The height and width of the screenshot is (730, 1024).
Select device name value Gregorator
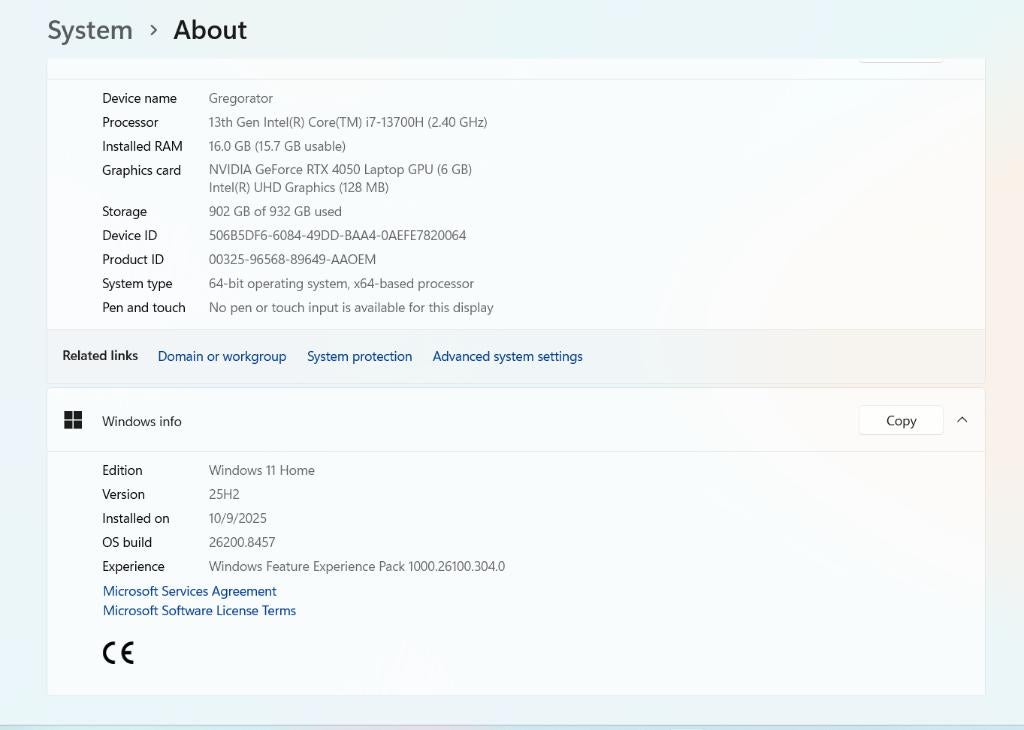(240, 99)
